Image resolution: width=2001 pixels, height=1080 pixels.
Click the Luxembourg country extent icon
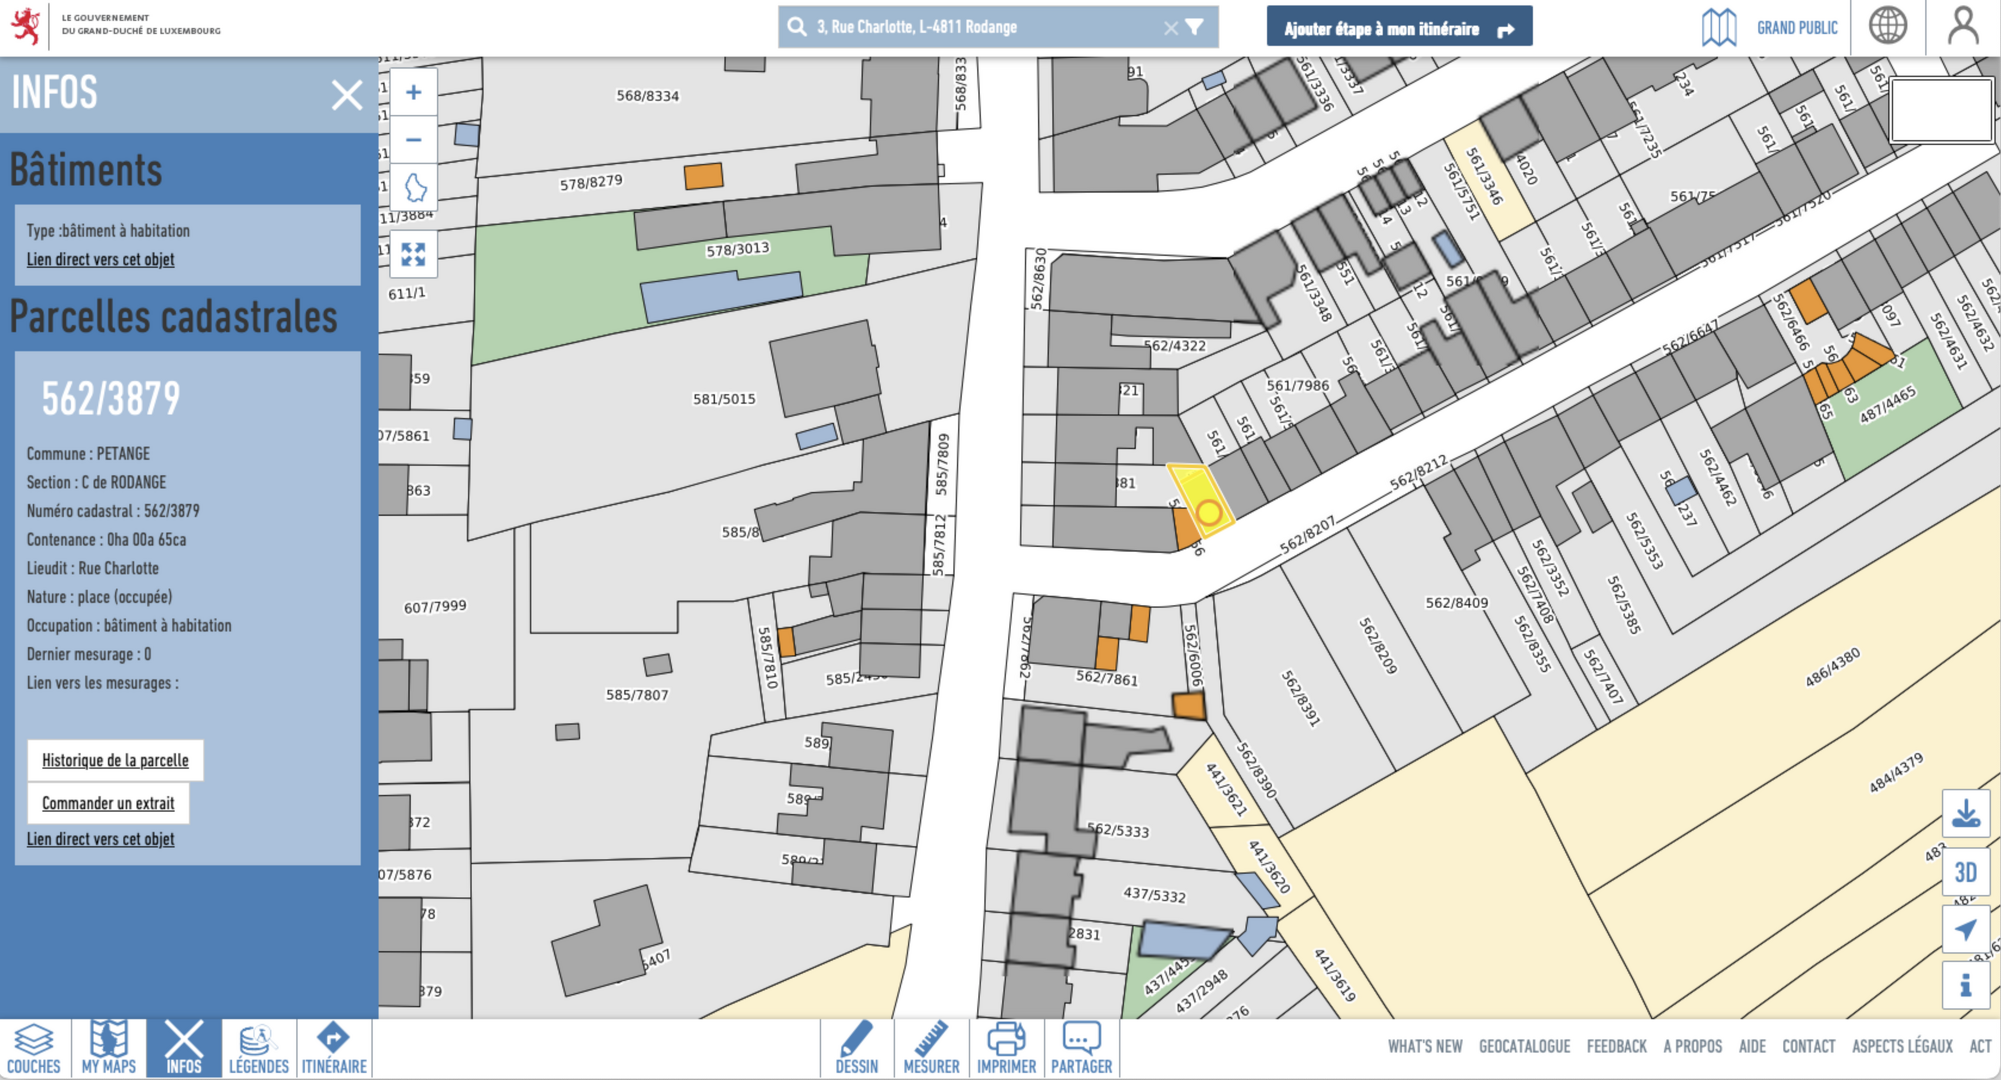415,187
